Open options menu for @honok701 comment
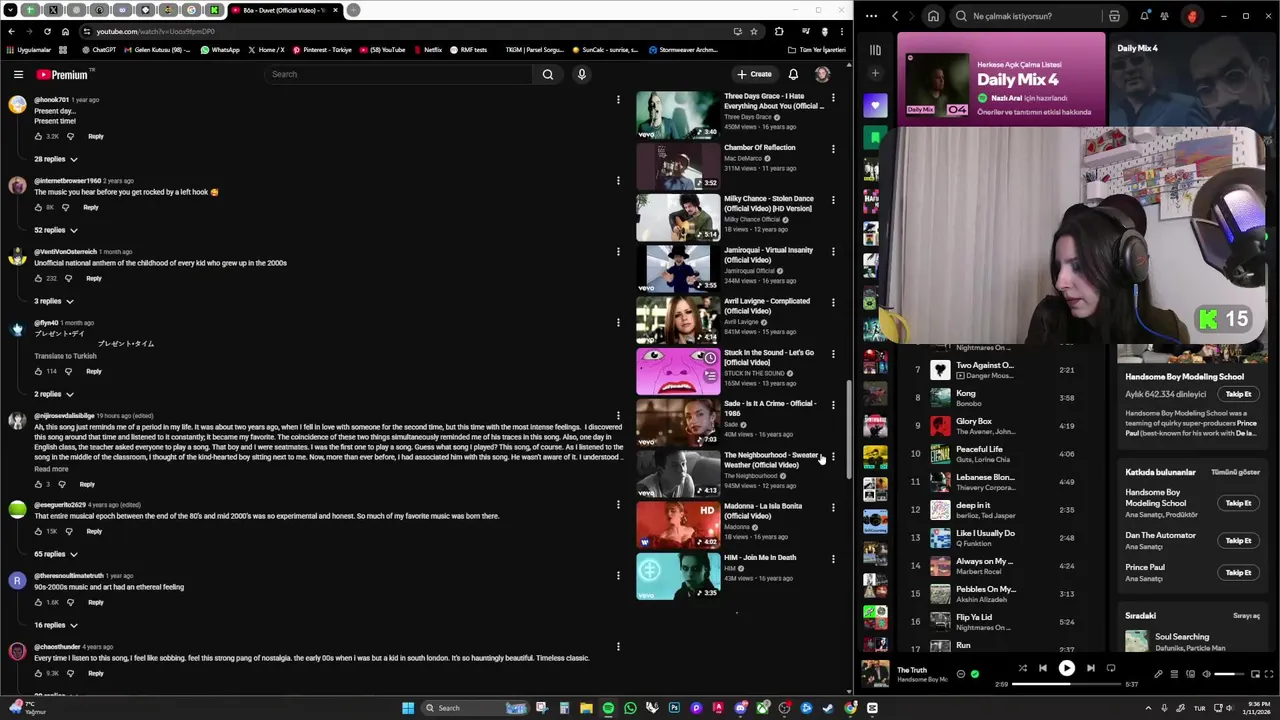The width and height of the screenshot is (1280, 720). 618,99
